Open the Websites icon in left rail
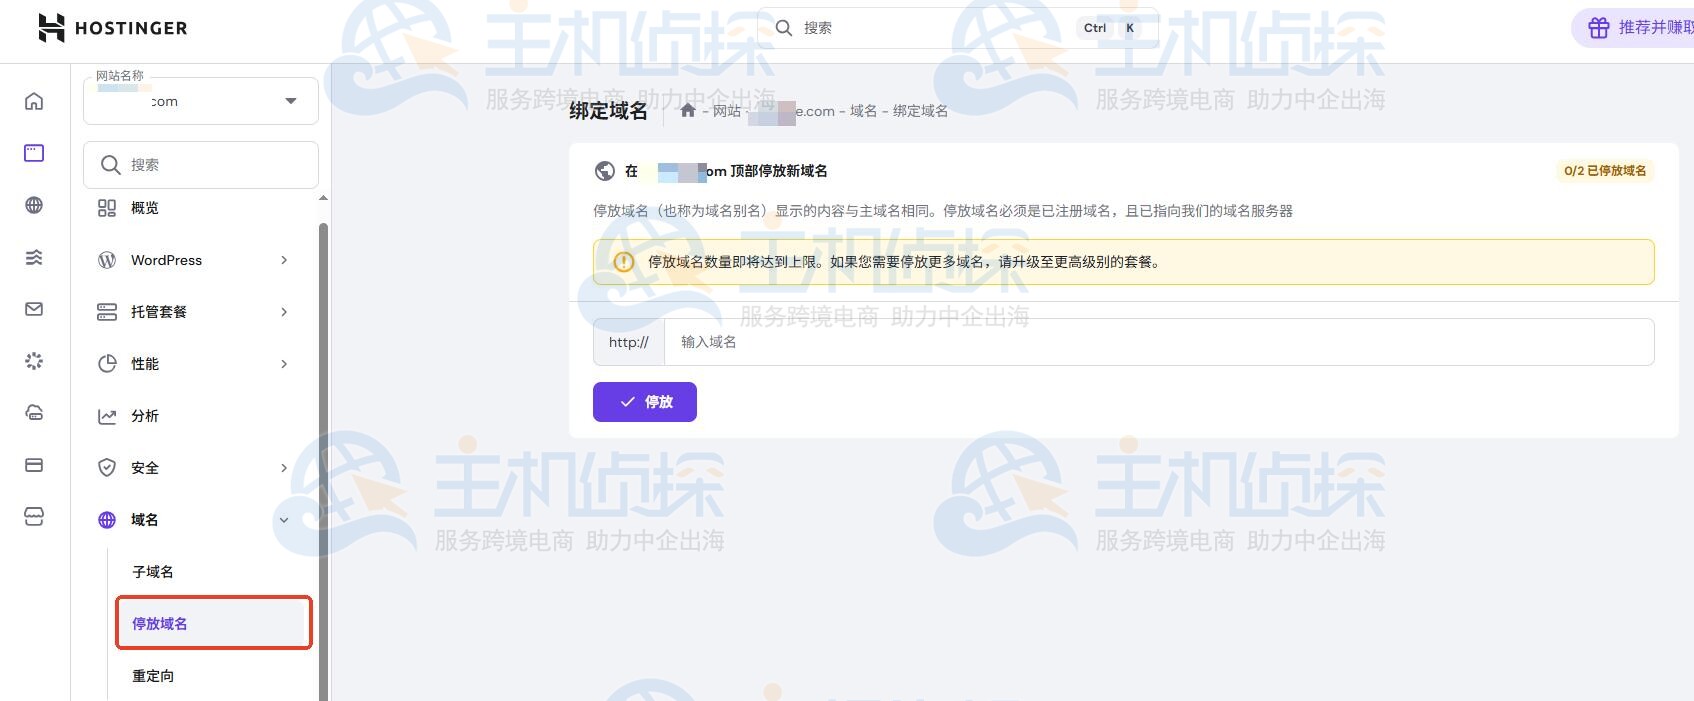Image resolution: width=1694 pixels, height=701 pixels. (34, 153)
